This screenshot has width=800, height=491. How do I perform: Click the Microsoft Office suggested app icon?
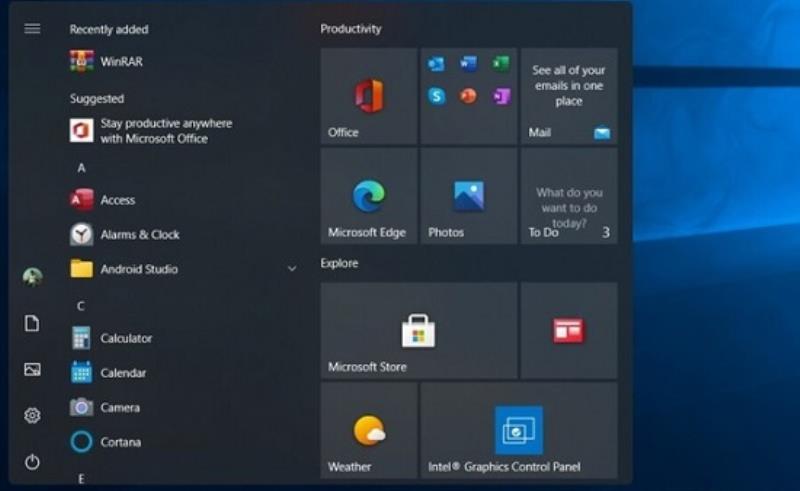82,131
